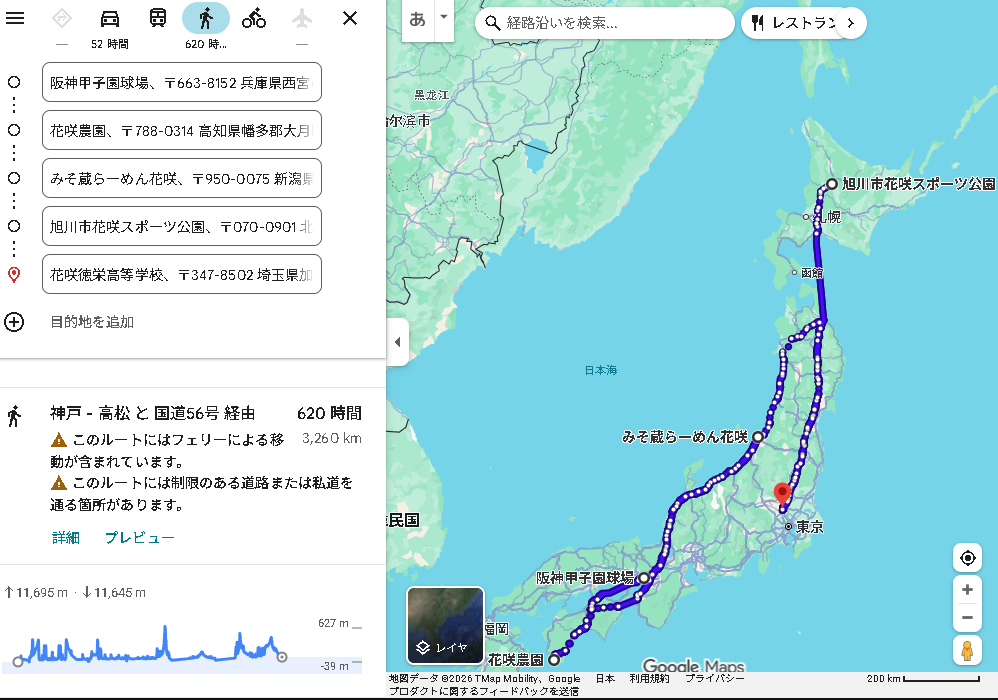Add destination with plus icon
This screenshot has width=998, height=700.
(14, 322)
